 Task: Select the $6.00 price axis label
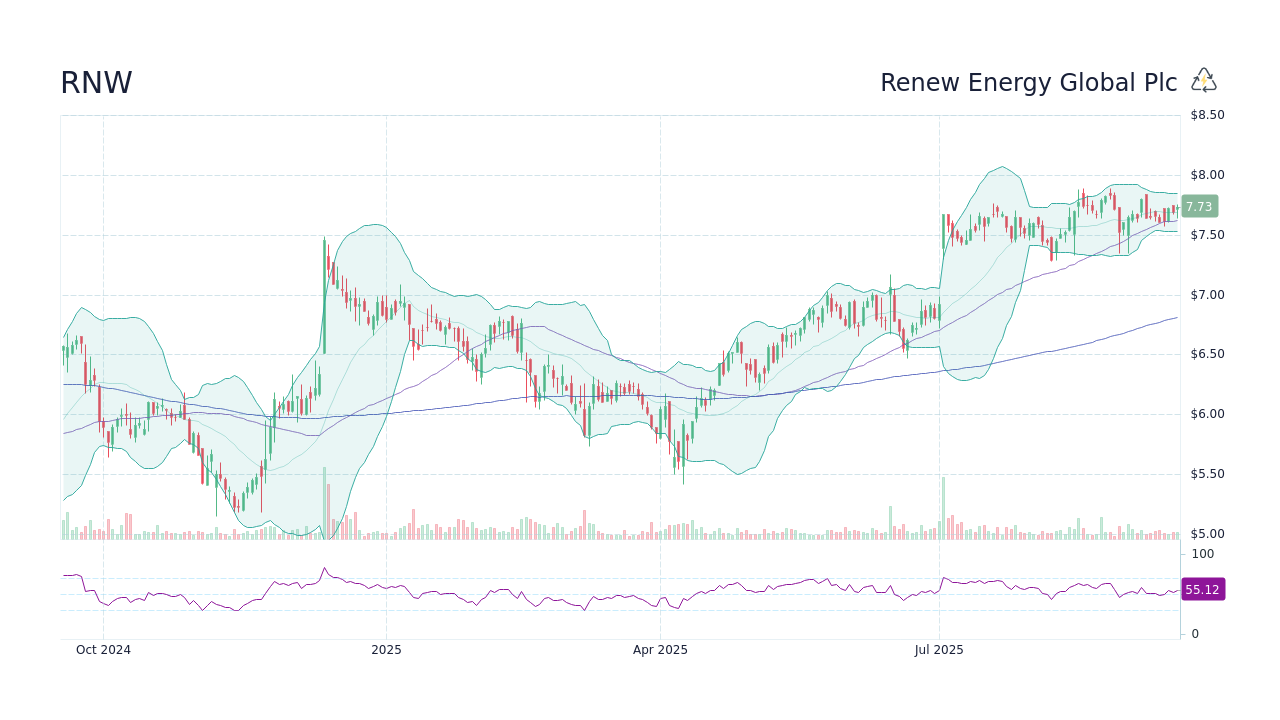(1207, 414)
